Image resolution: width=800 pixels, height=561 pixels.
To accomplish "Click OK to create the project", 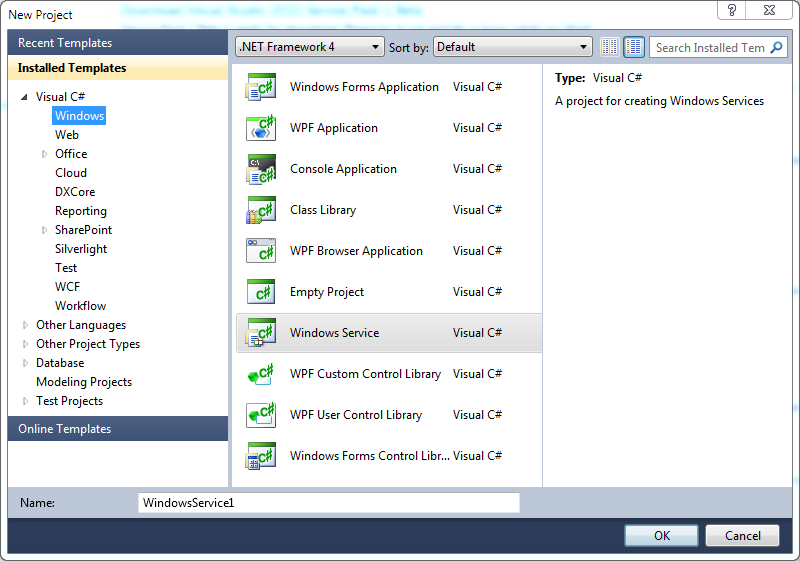I will [x=662, y=536].
